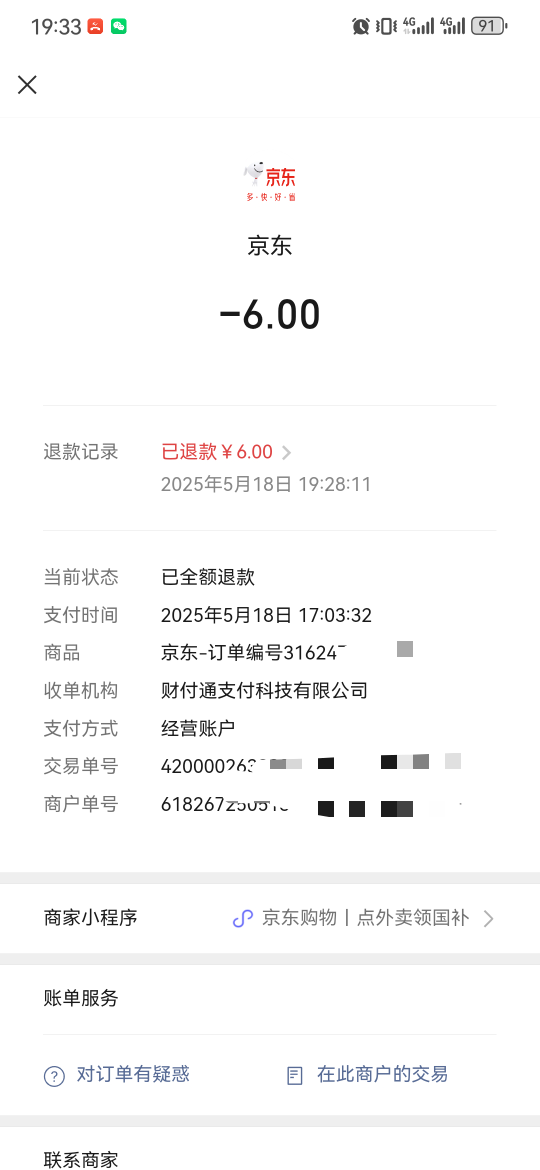The height and width of the screenshot is (1170, 540).
Task: Tap the battery level indicator
Action: 489,26
